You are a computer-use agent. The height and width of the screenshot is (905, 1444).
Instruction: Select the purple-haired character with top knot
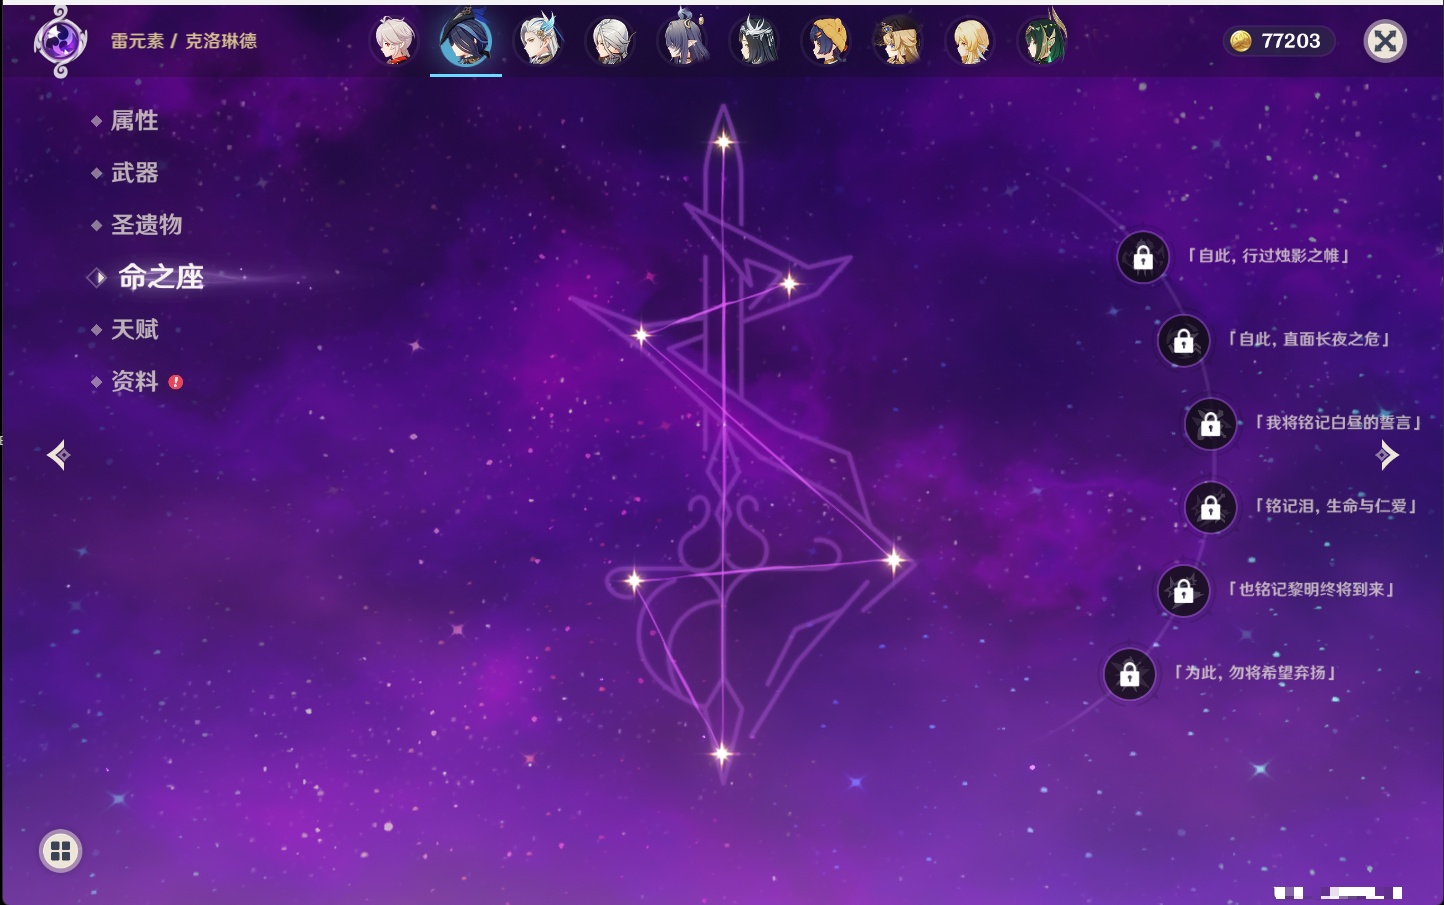(x=683, y=42)
